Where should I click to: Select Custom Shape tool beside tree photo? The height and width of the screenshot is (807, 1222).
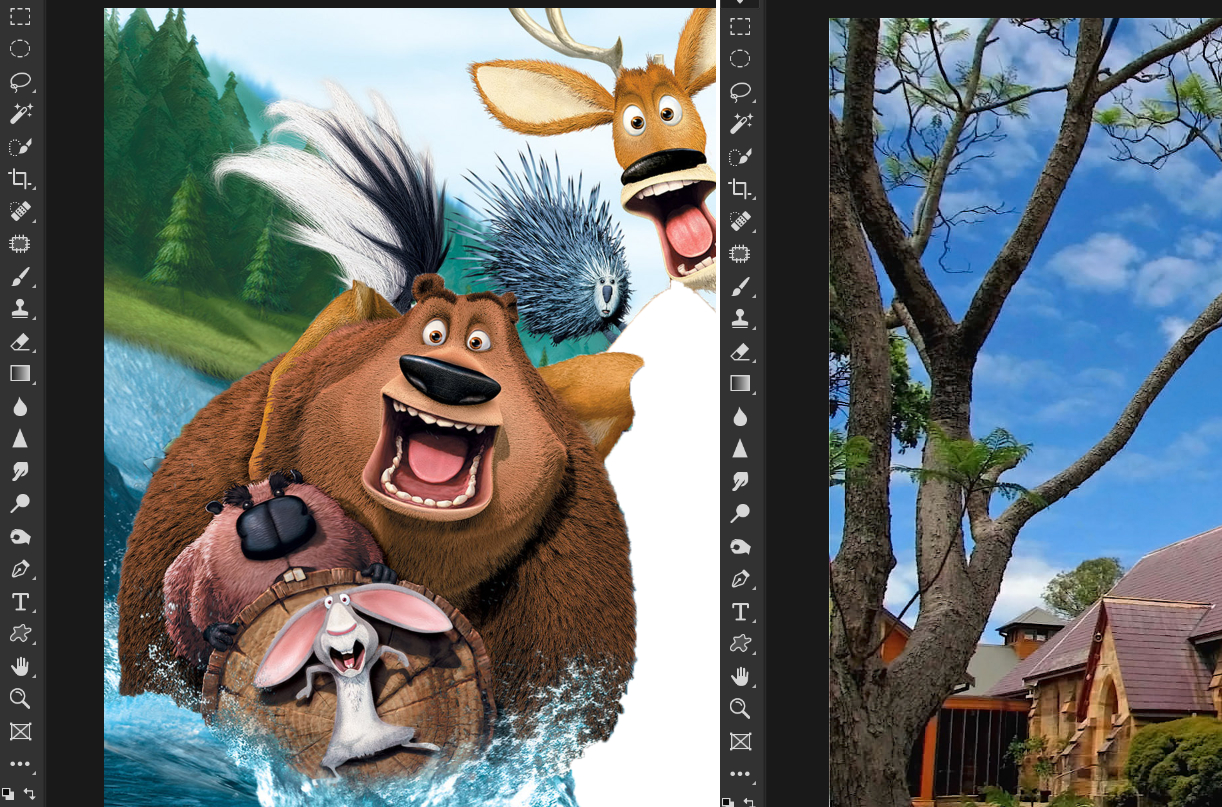coord(740,644)
